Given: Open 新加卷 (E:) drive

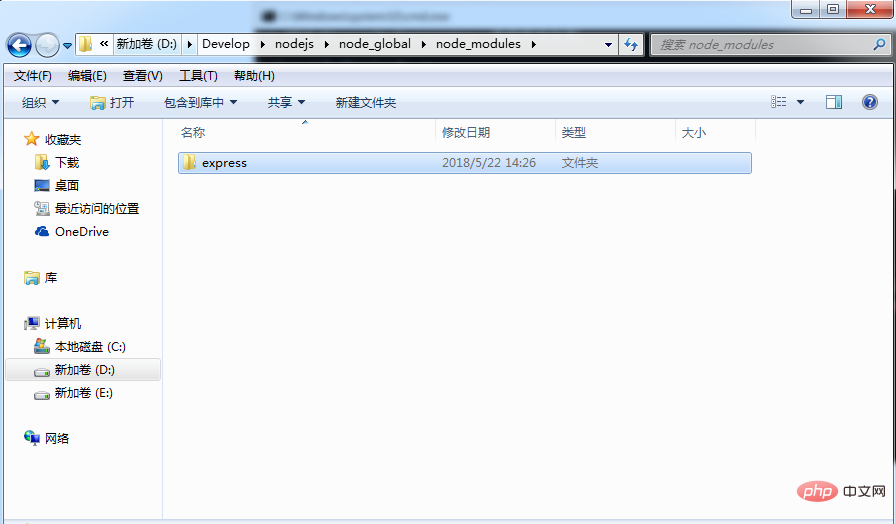Looking at the screenshot, I should (83, 393).
